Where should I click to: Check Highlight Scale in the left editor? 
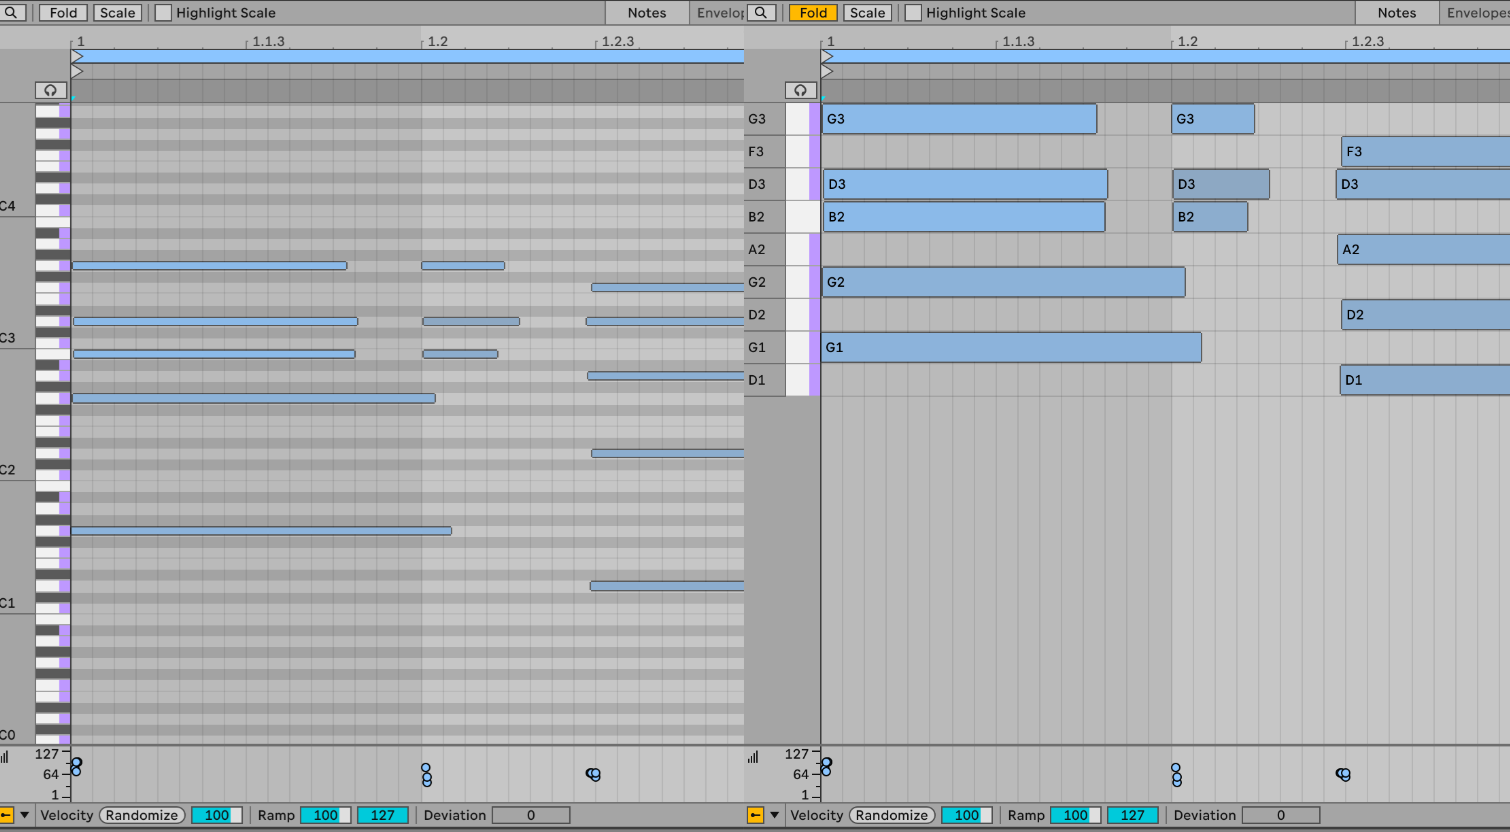[x=164, y=13]
